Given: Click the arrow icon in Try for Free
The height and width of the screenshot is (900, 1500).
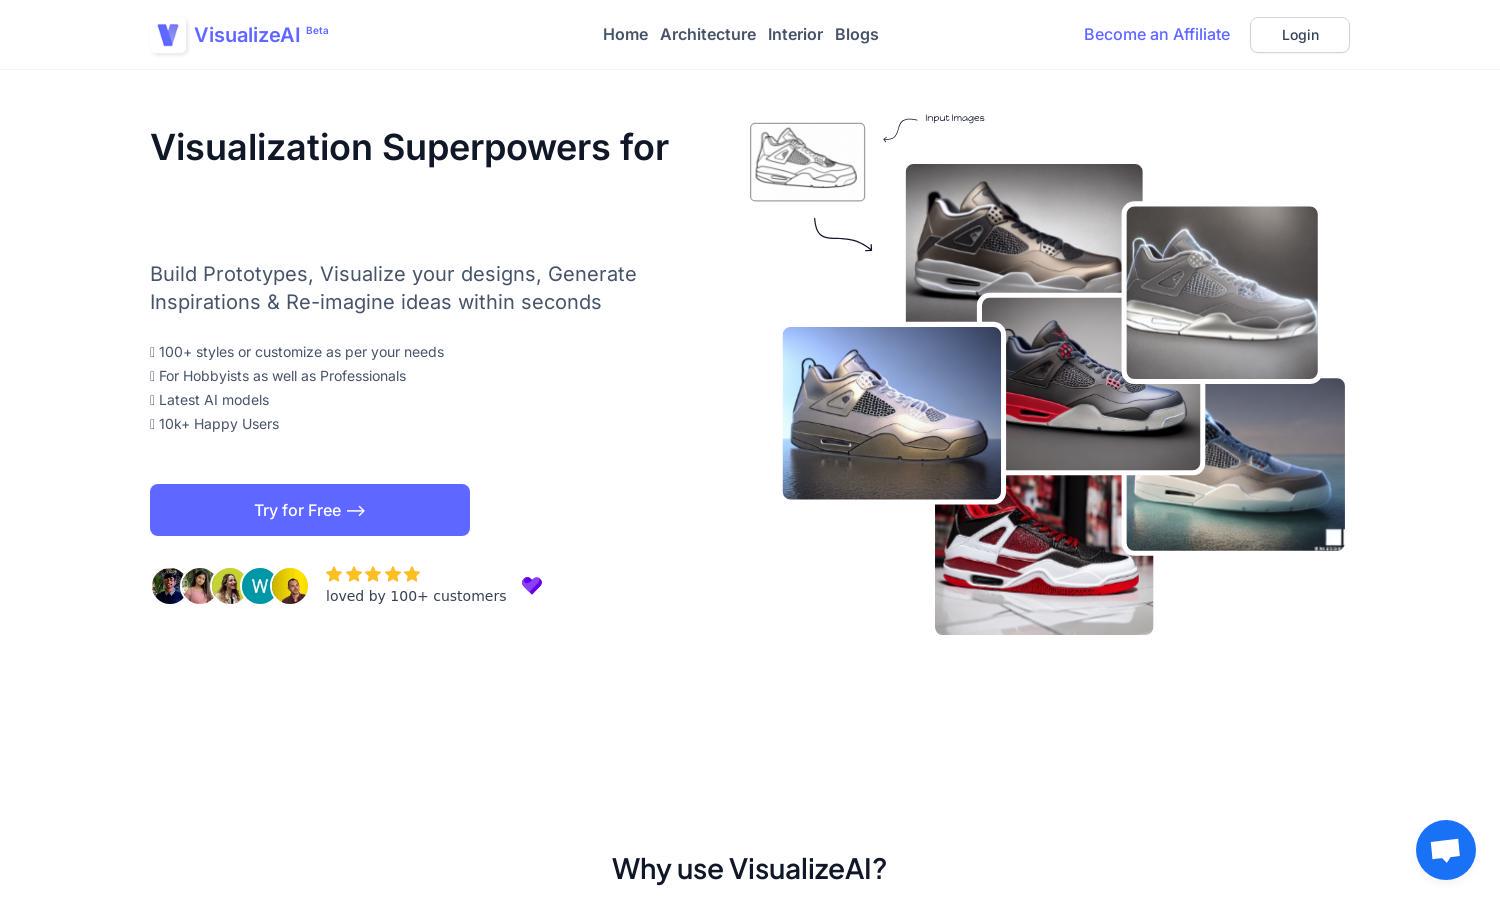Looking at the screenshot, I should (x=356, y=511).
